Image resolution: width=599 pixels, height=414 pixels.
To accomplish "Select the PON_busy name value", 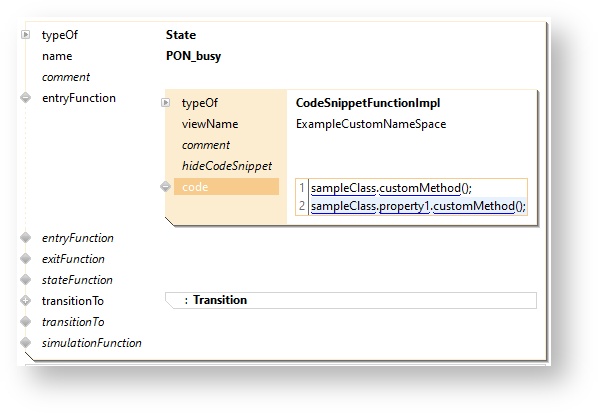I will click(x=193, y=56).
